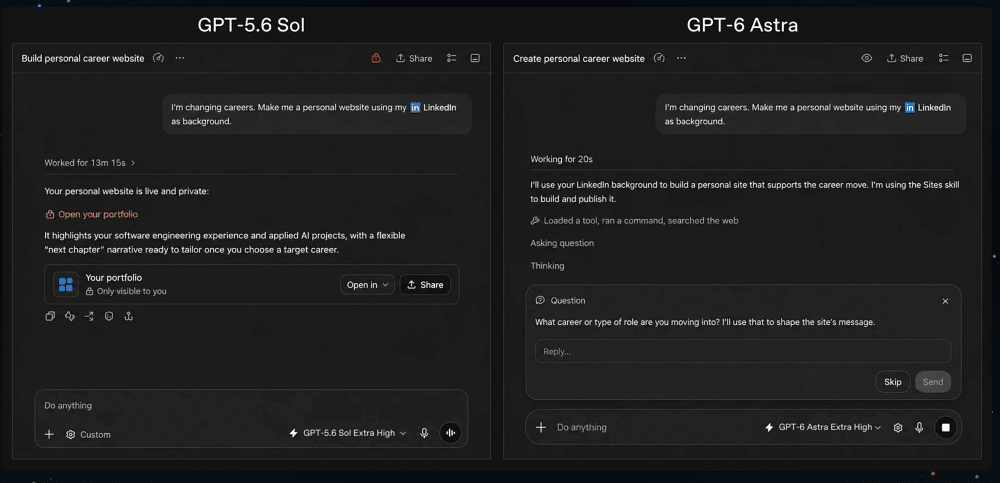Click the blue Your portfolio app thumbnail

point(66,285)
